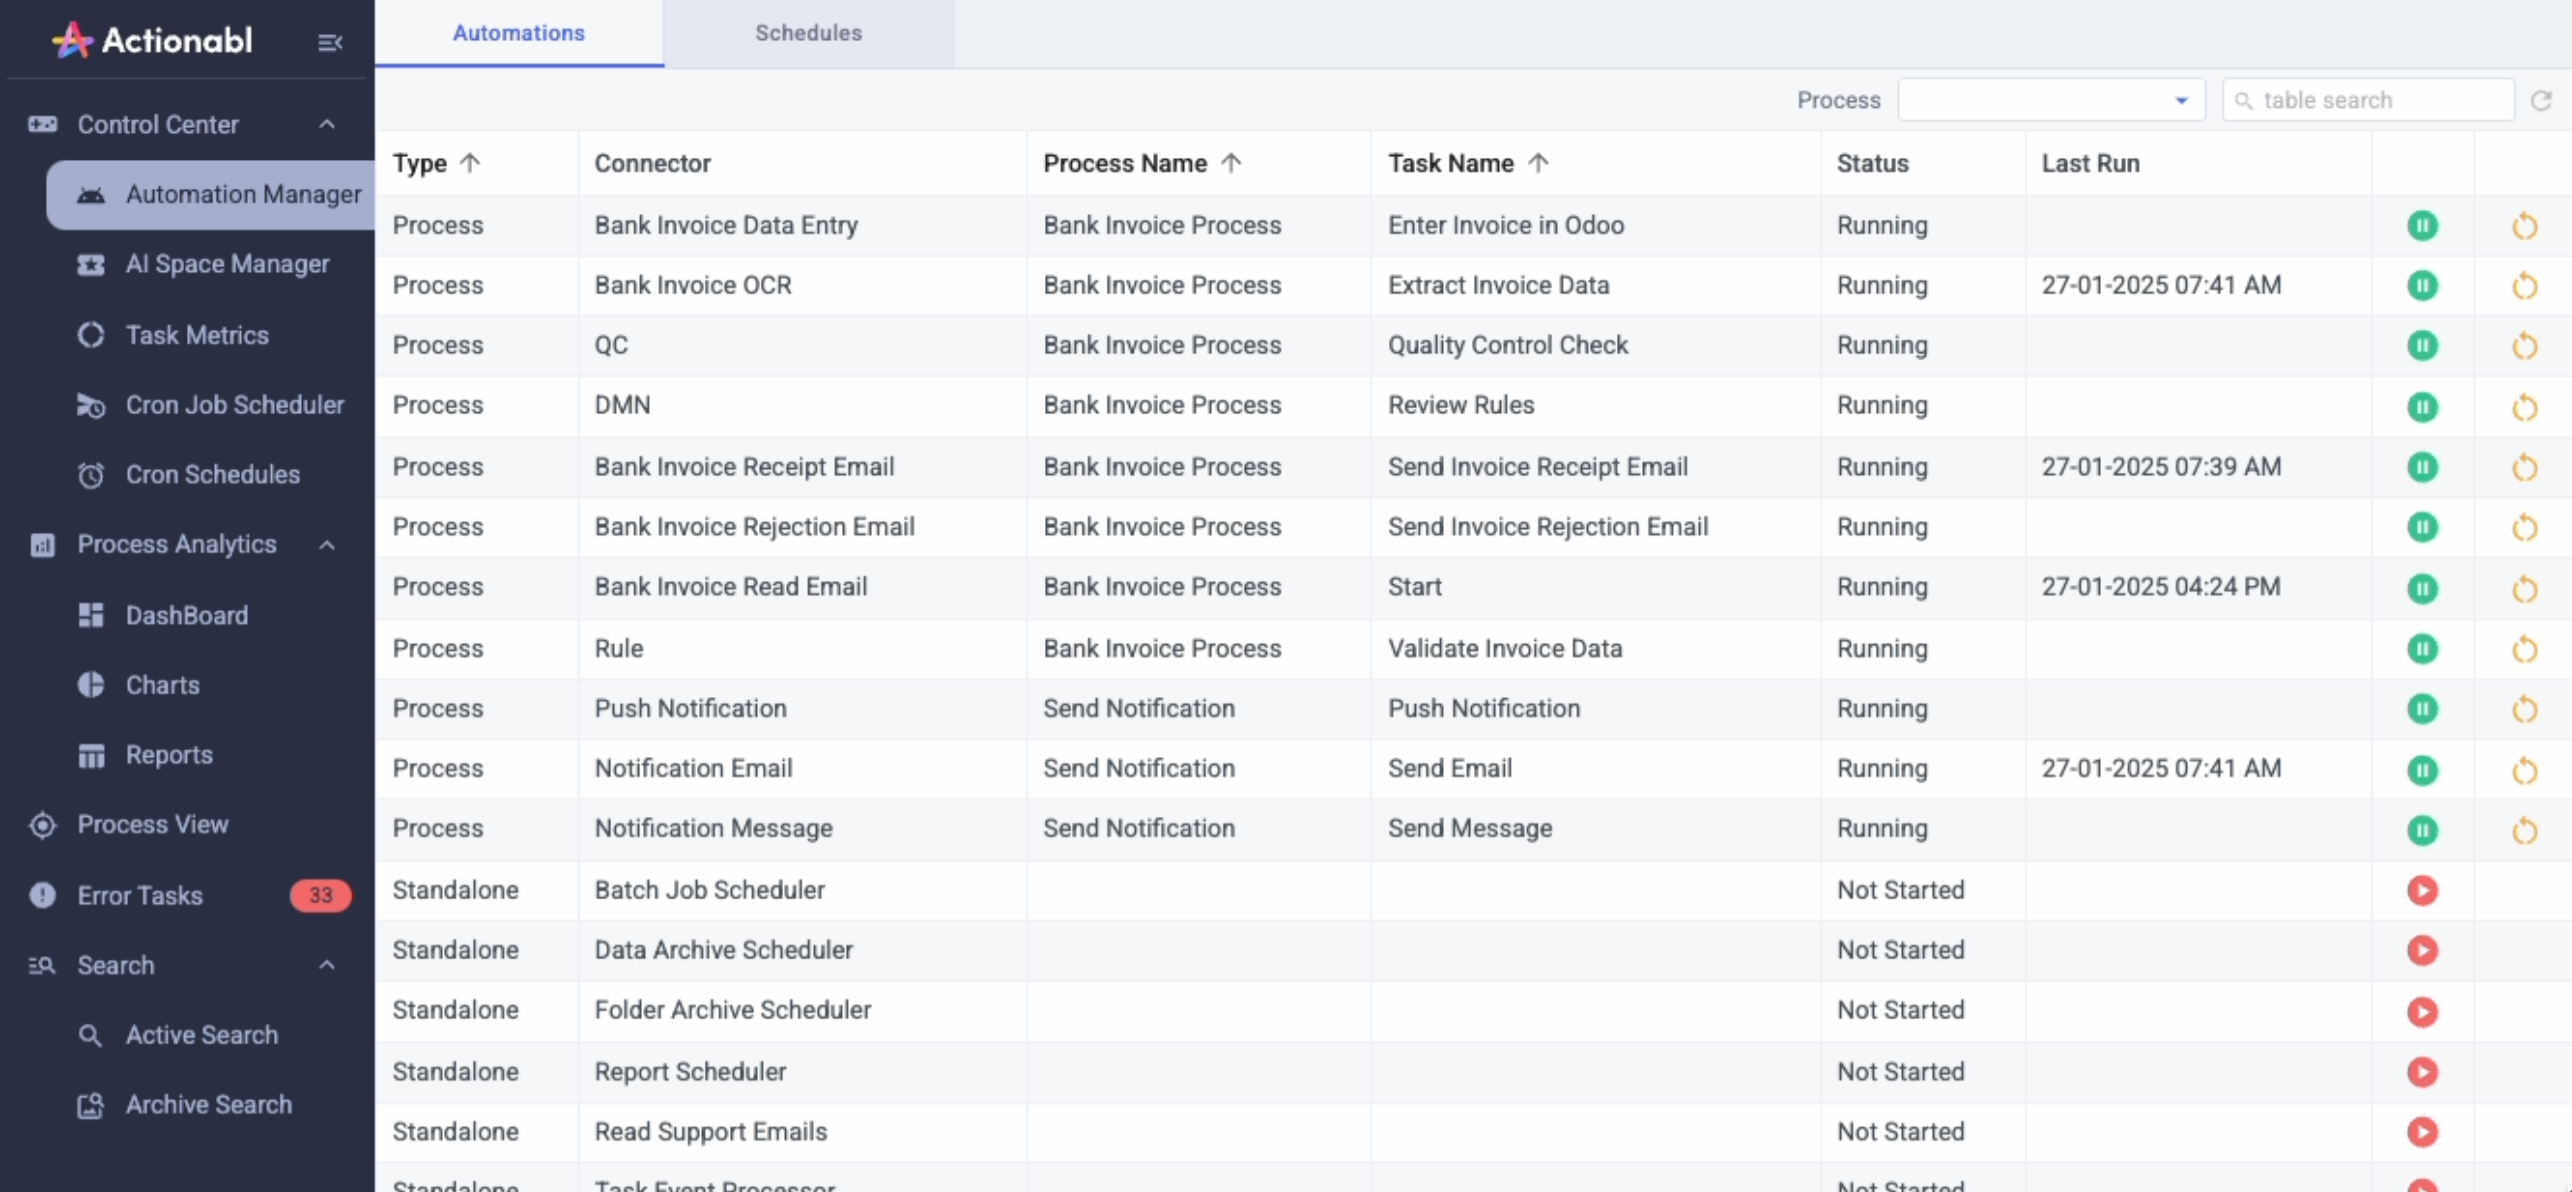This screenshot has width=2572, height=1192.
Task: Open Cron Job Scheduler in sidebar
Action: [x=234, y=405]
